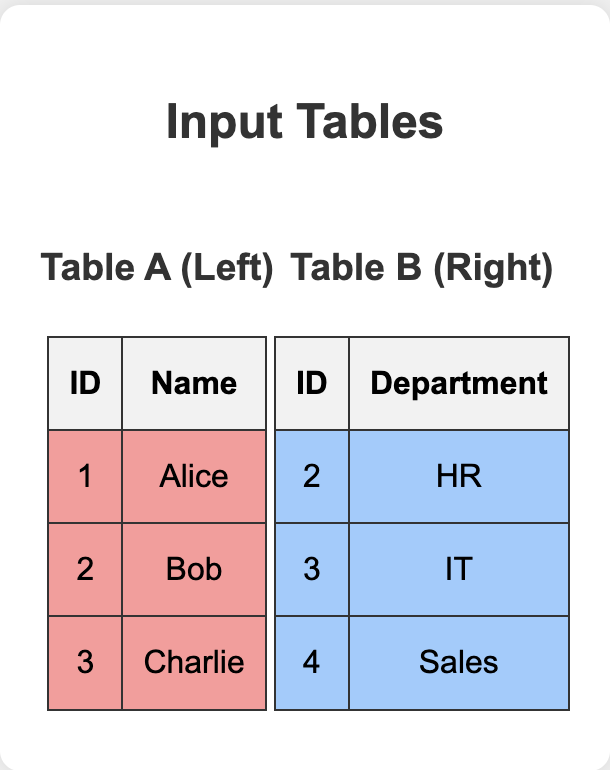Click the Sales department cell
The width and height of the screenshot is (610, 770).
[459, 662]
